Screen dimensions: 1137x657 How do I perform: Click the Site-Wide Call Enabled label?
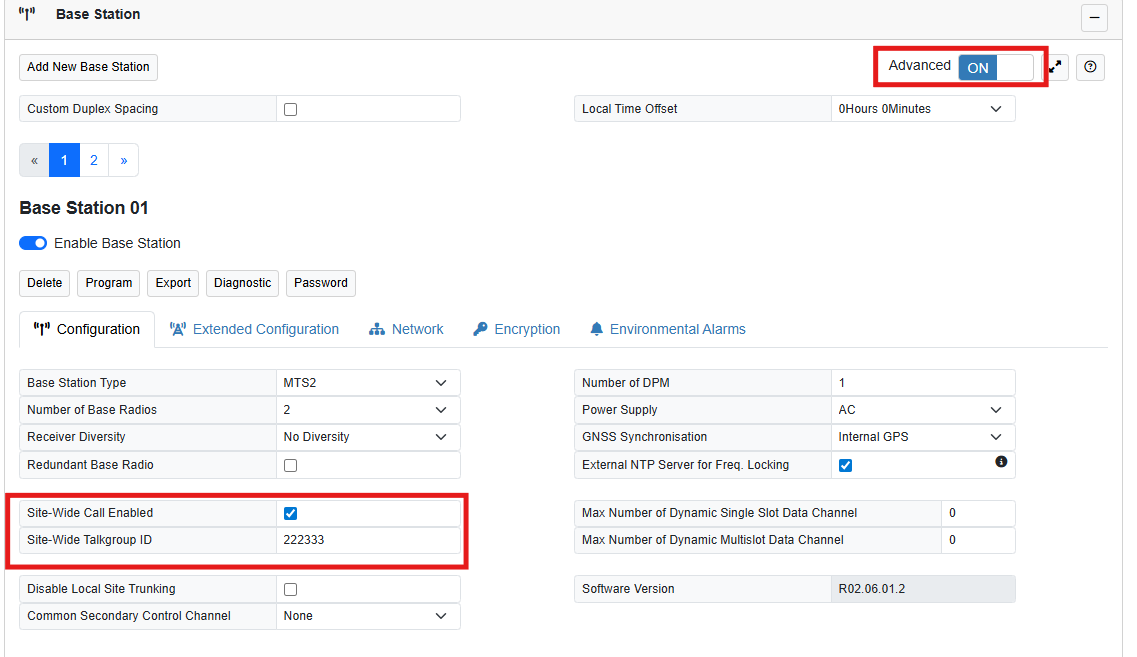point(90,513)
